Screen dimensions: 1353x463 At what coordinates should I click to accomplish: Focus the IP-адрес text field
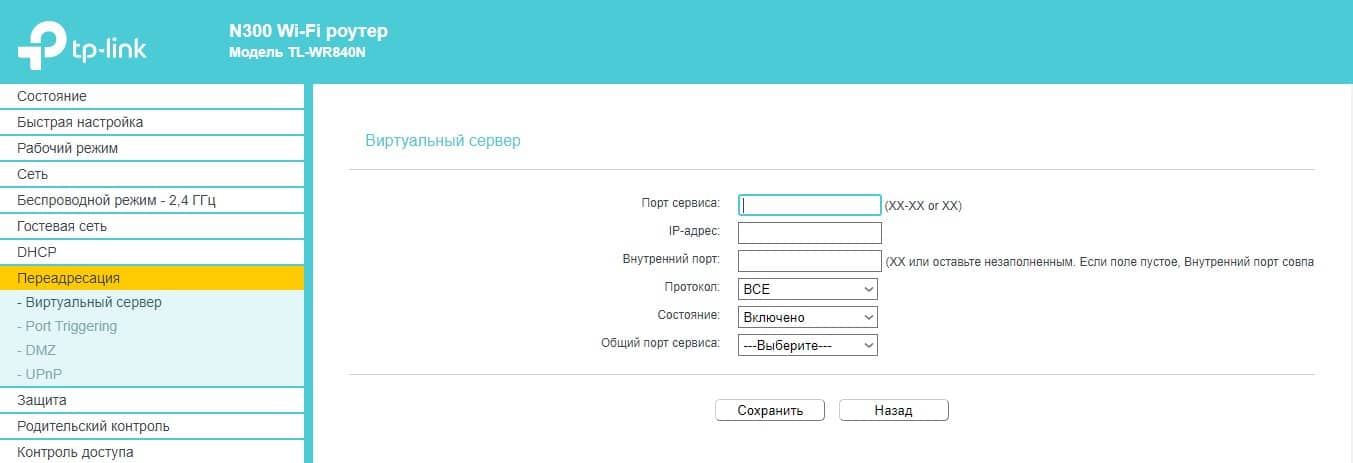[809, 233]
